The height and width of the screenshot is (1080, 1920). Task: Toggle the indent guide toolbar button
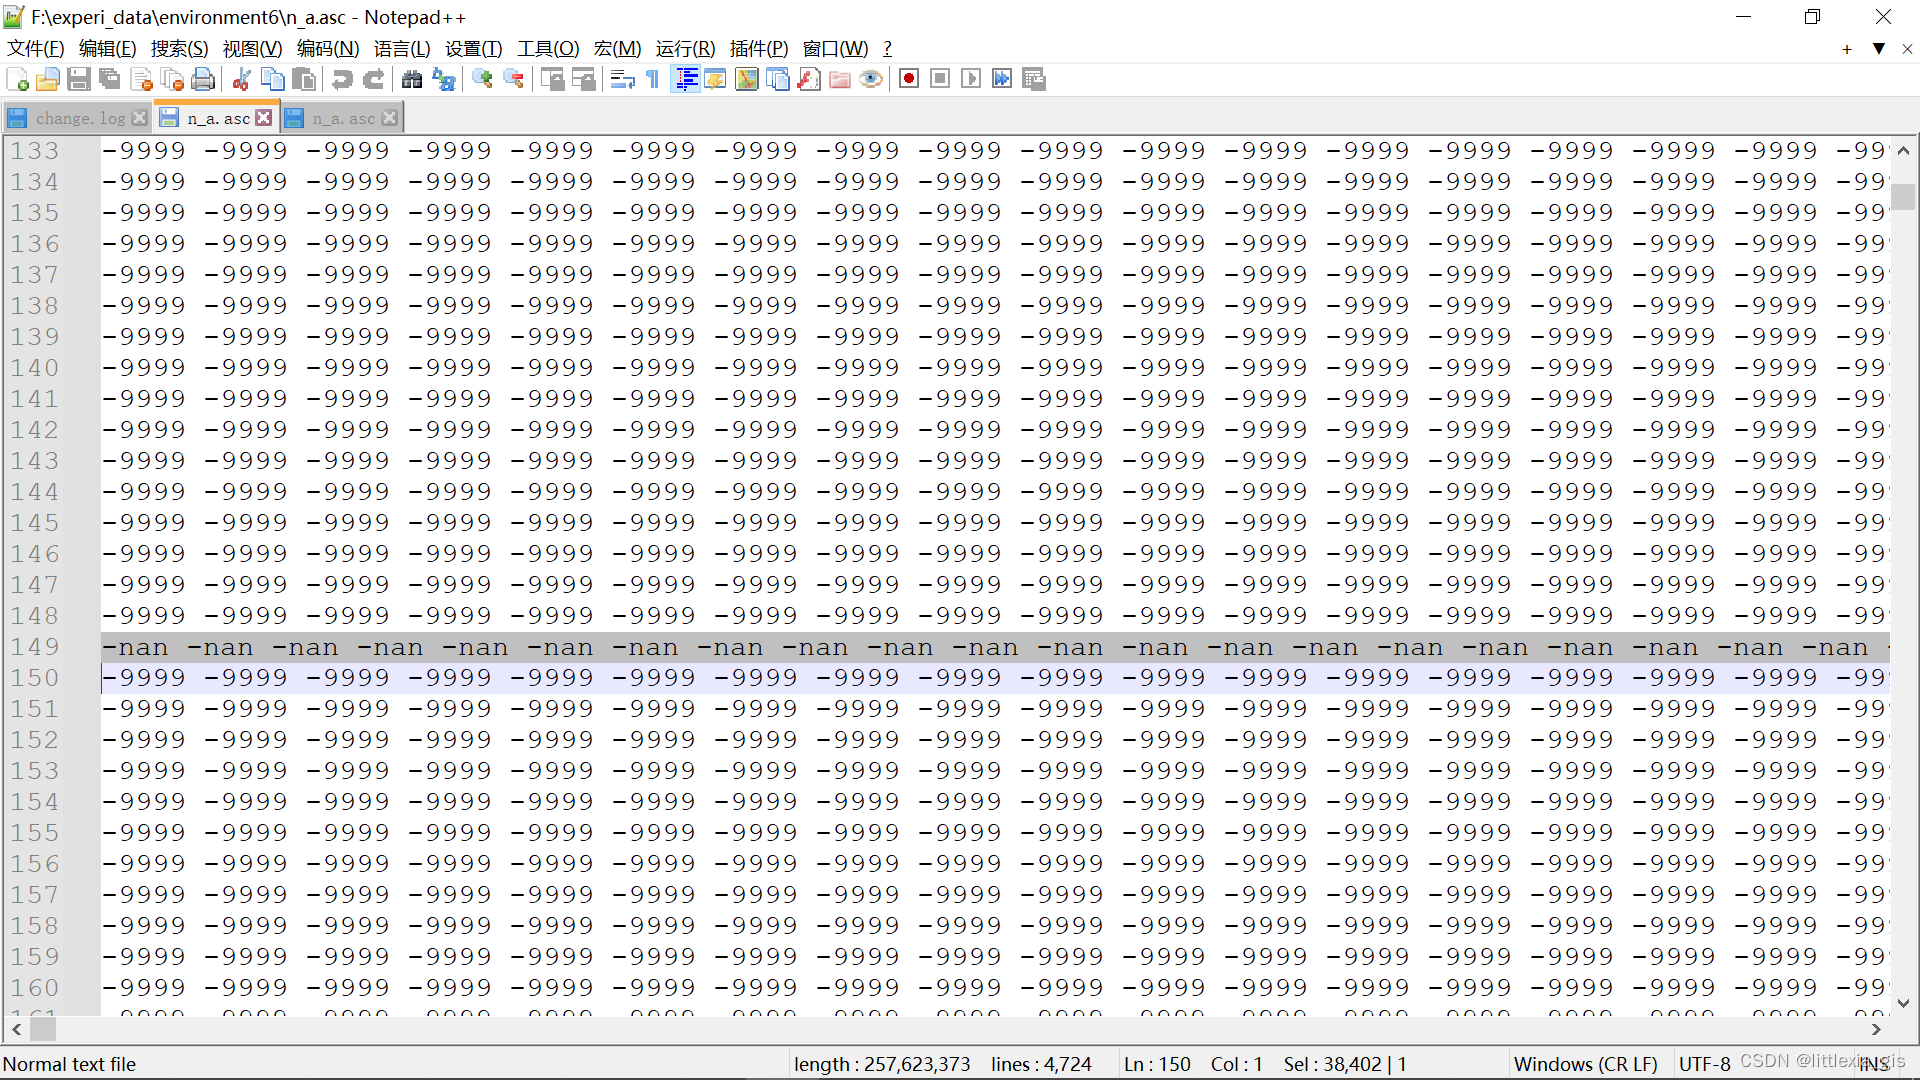[686, 79]
